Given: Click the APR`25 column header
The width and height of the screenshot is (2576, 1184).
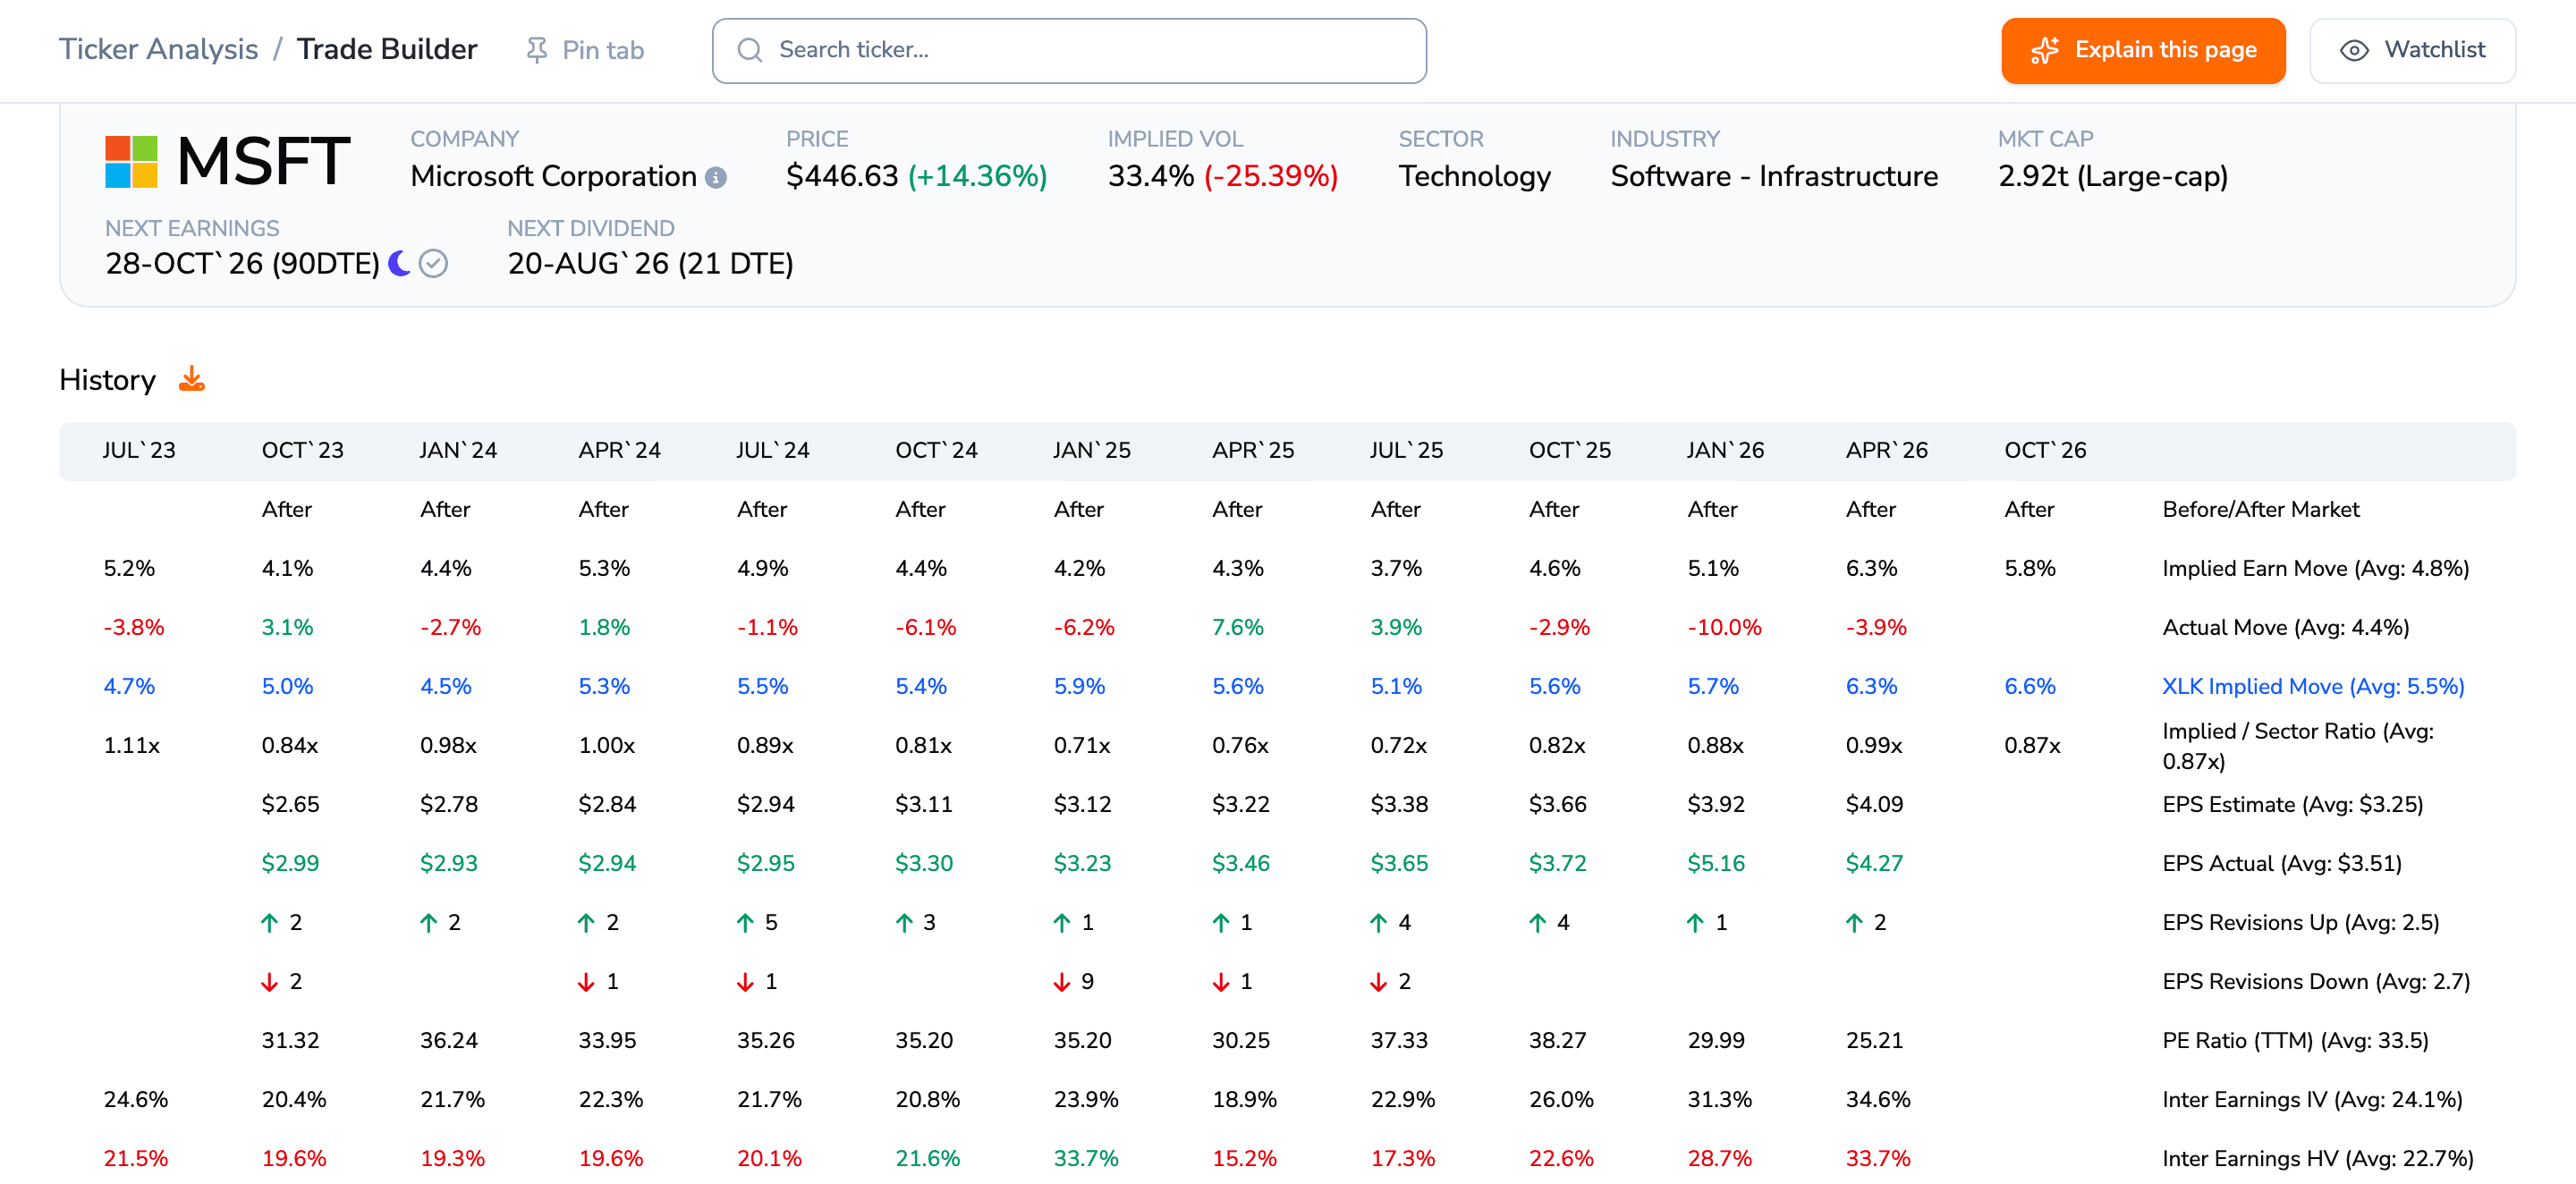Looking at the screenshot, I should 1253,450.
